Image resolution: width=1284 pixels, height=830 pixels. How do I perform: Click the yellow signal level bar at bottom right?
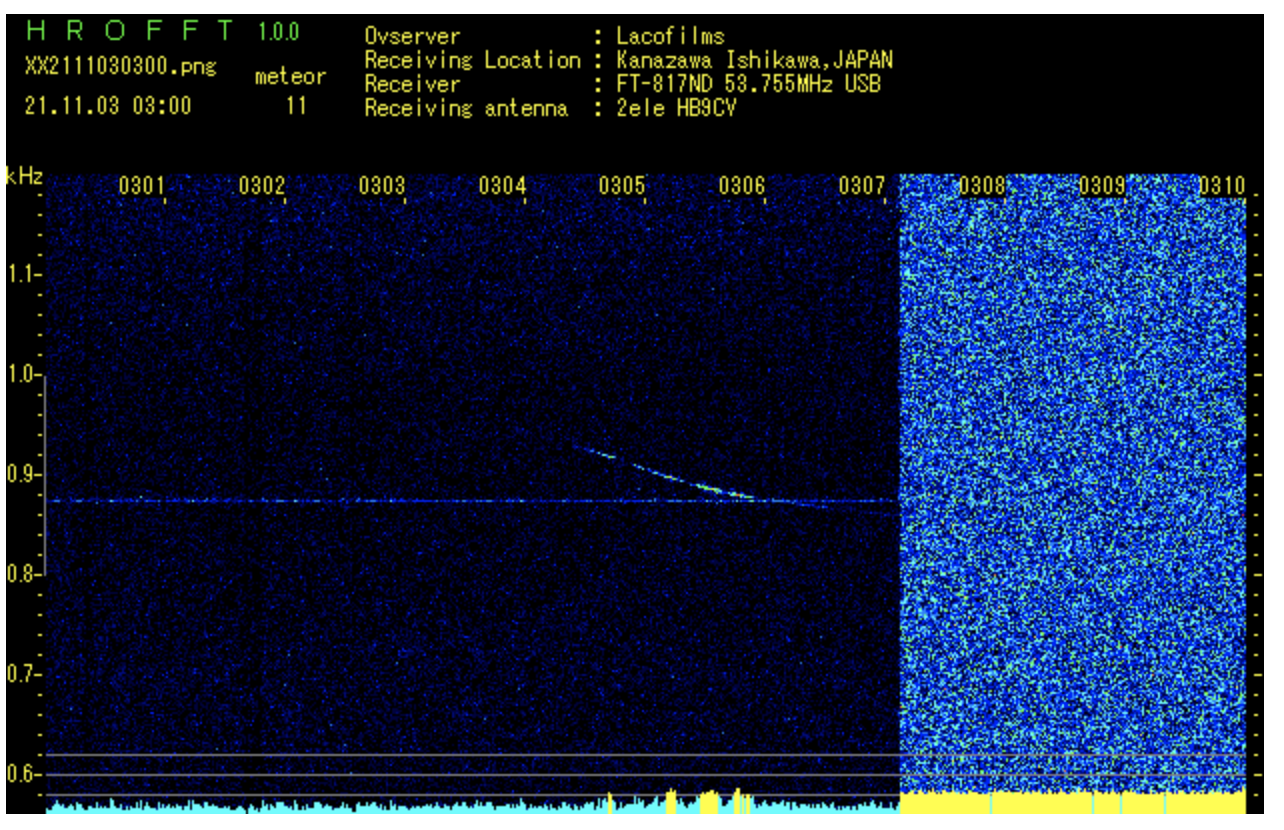(x=1072, y=802)
